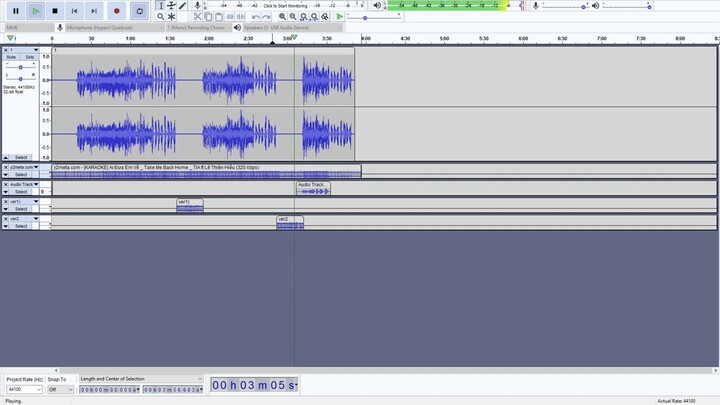Start recording with the red Record button

coord(117,11)
